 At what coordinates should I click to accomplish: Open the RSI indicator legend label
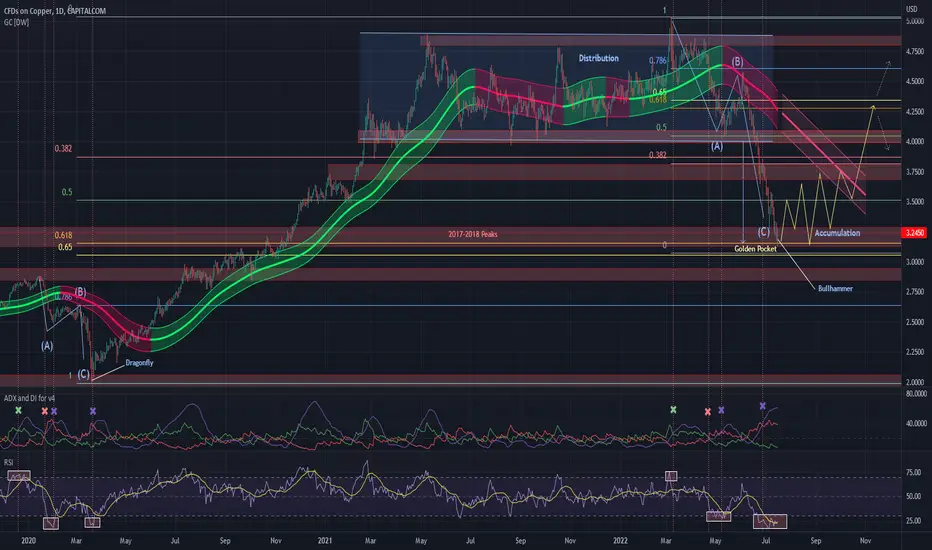[x=9, y=462]
